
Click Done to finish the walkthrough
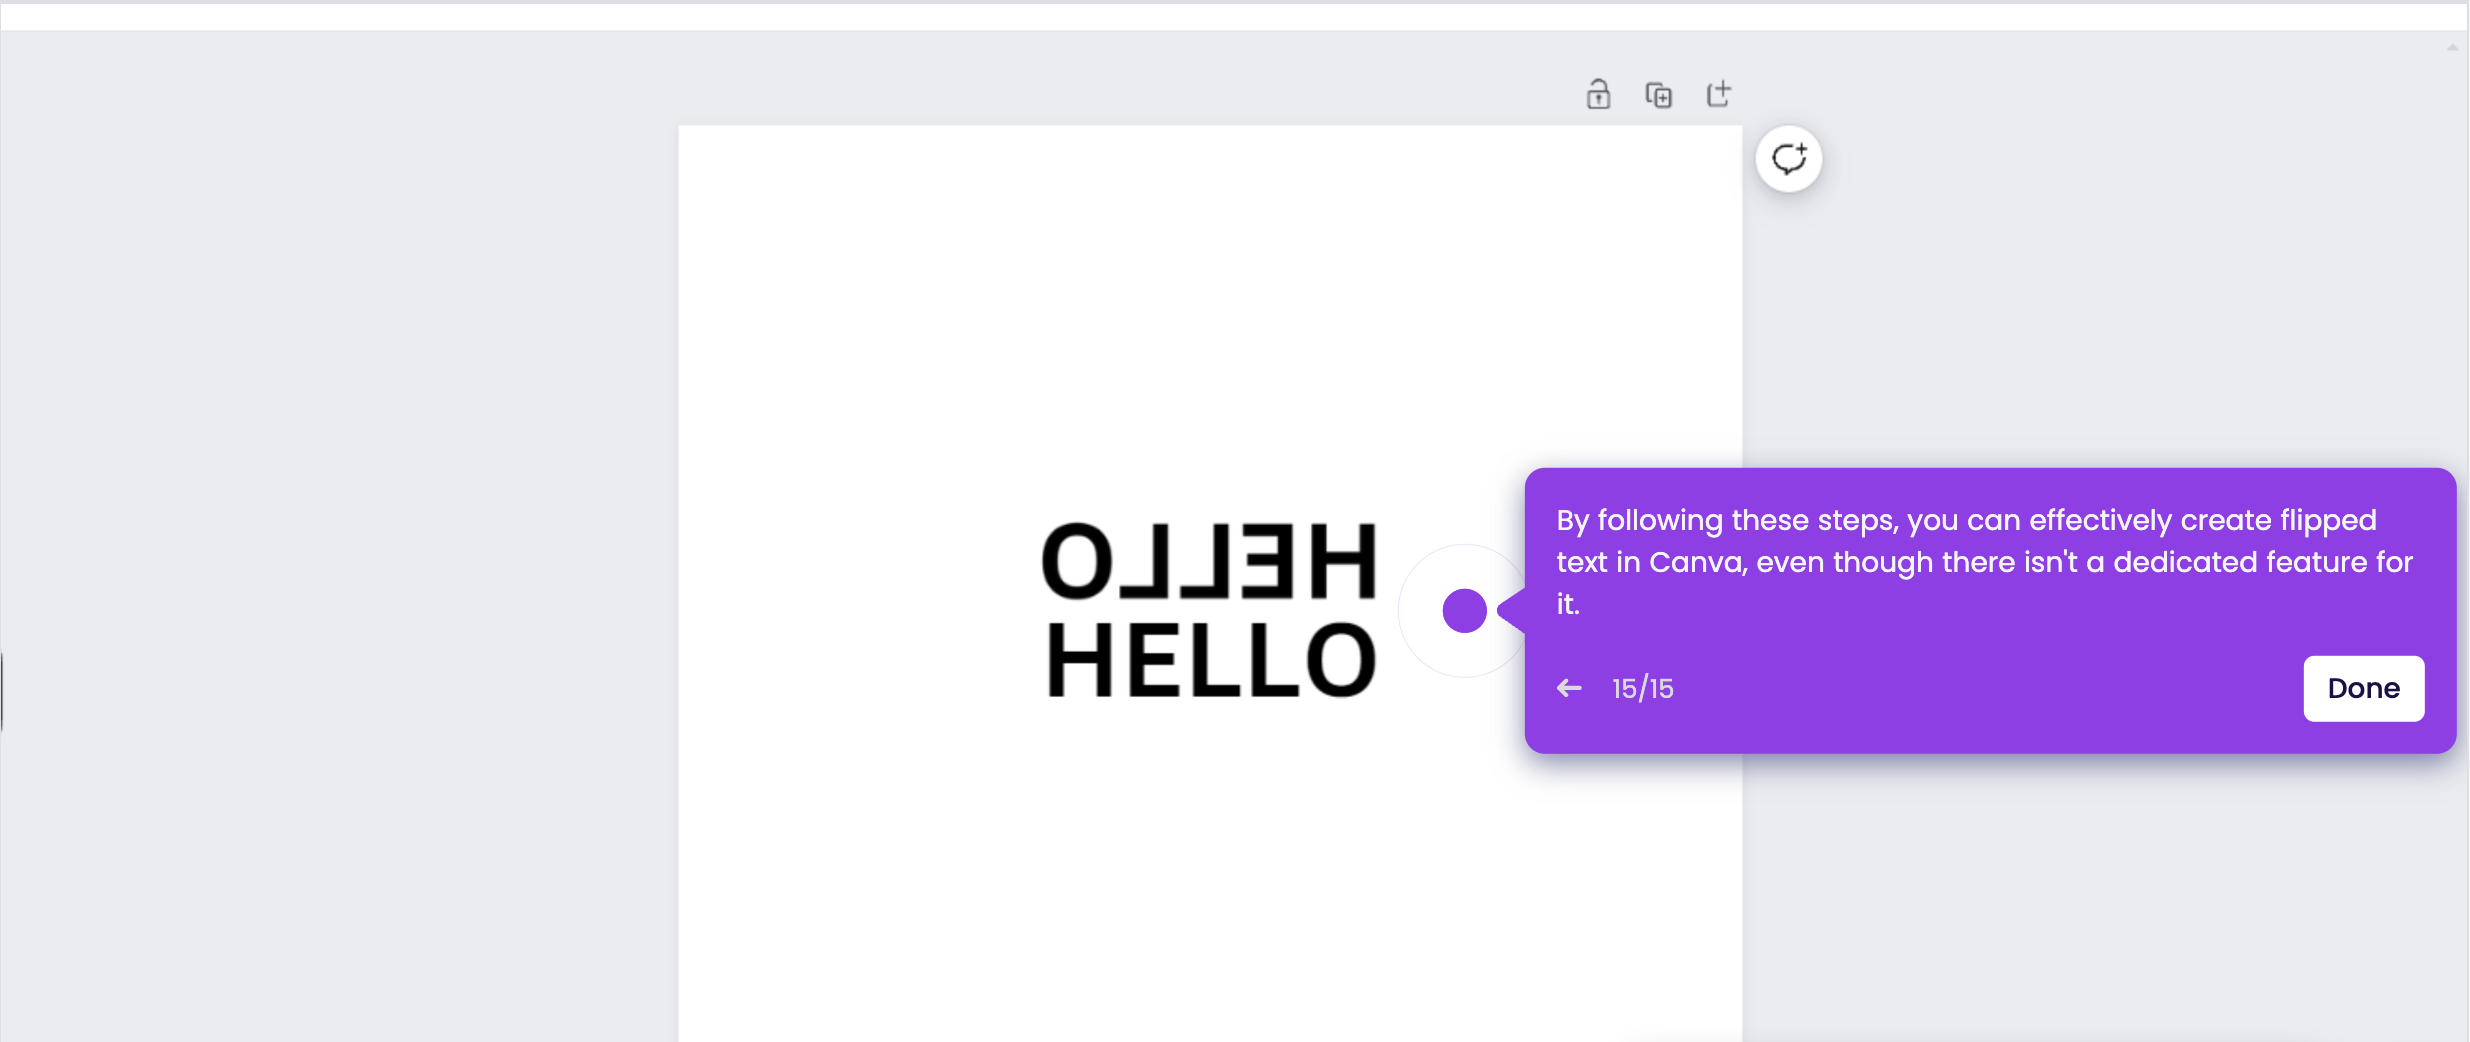point(2363,688)
